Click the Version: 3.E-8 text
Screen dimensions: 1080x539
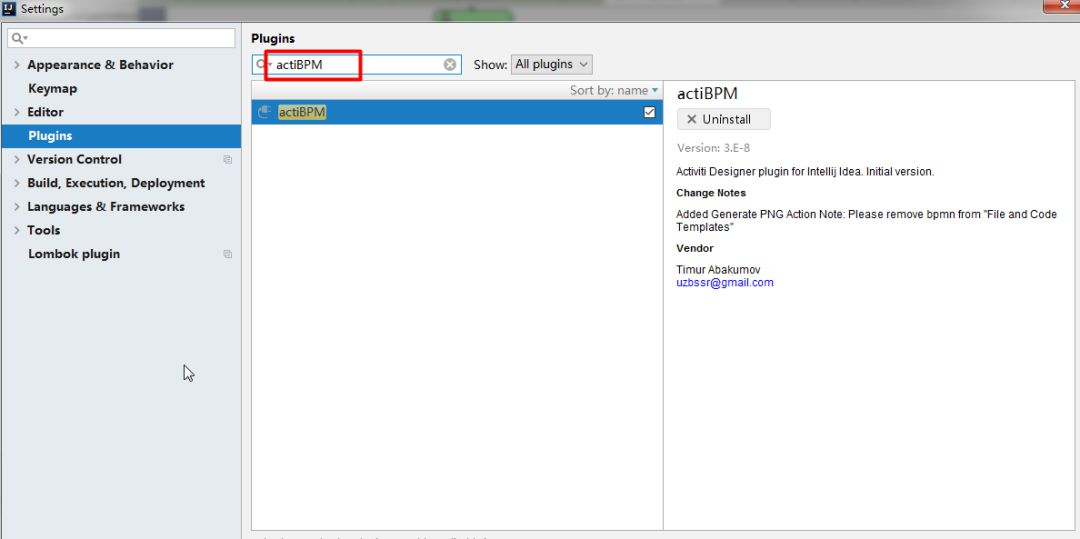[713, 148]
